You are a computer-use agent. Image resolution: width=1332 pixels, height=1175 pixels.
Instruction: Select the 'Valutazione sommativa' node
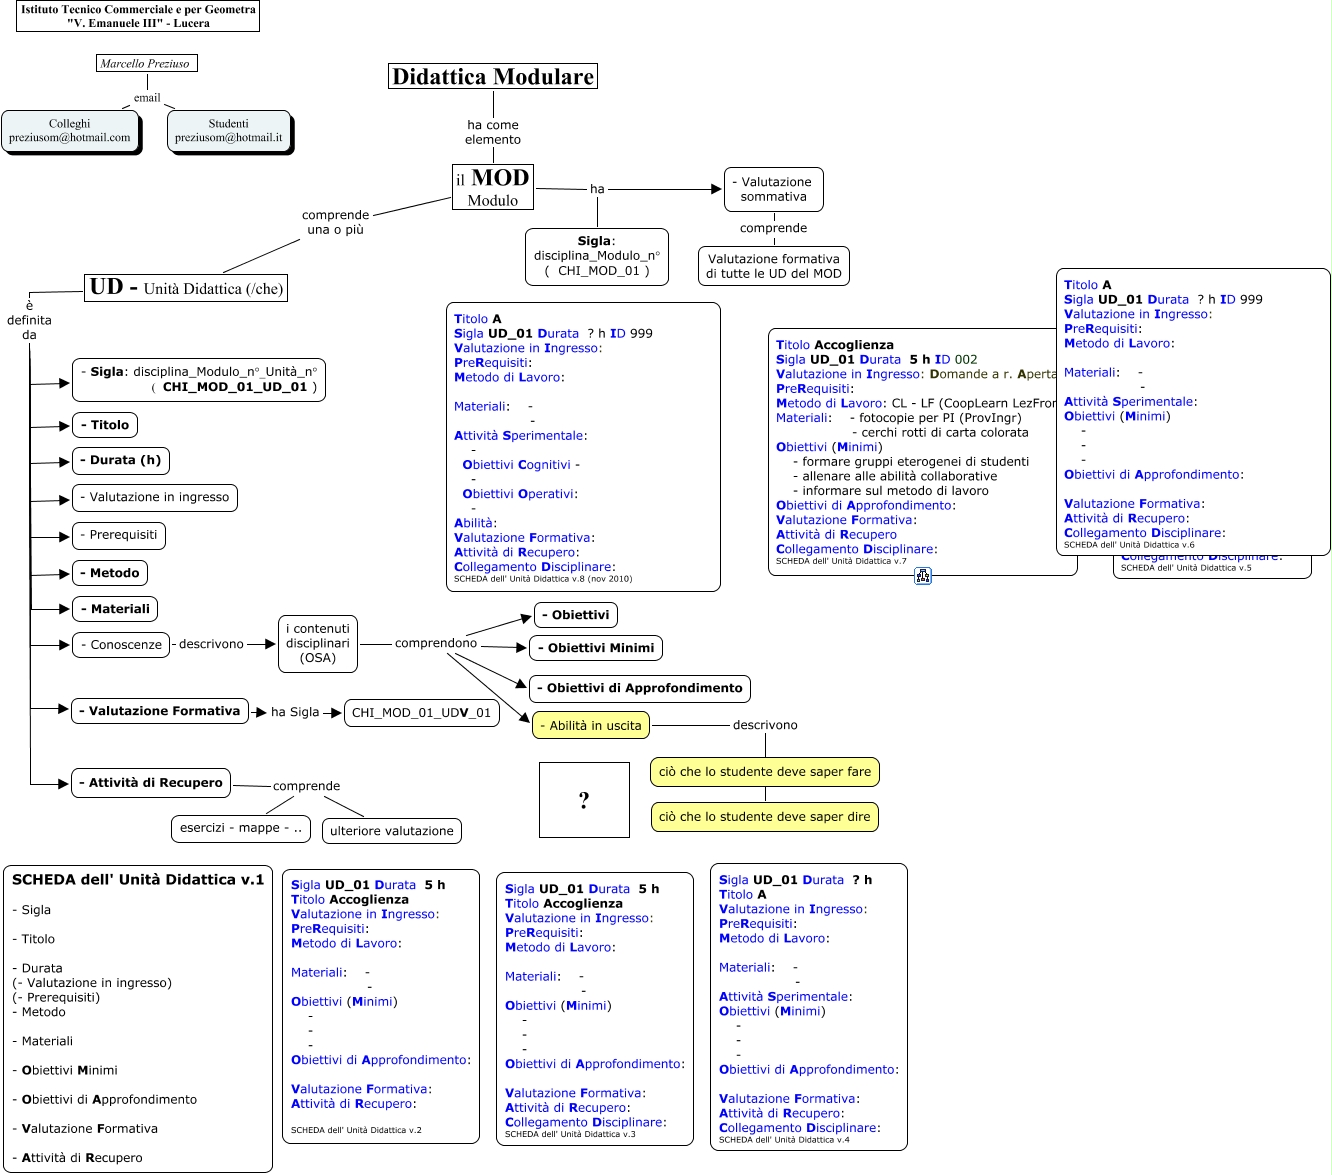point(773,189)
